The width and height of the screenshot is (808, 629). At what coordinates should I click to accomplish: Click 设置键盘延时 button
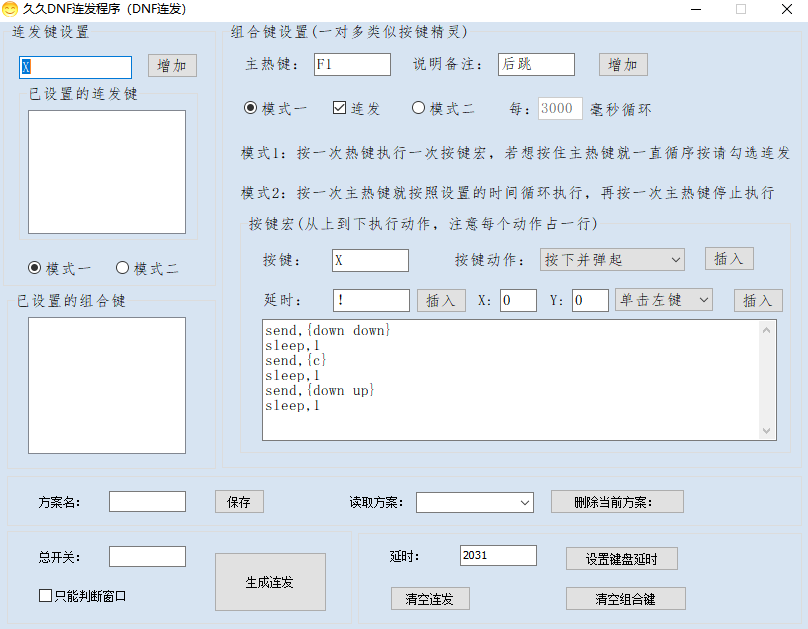(622, 559)
